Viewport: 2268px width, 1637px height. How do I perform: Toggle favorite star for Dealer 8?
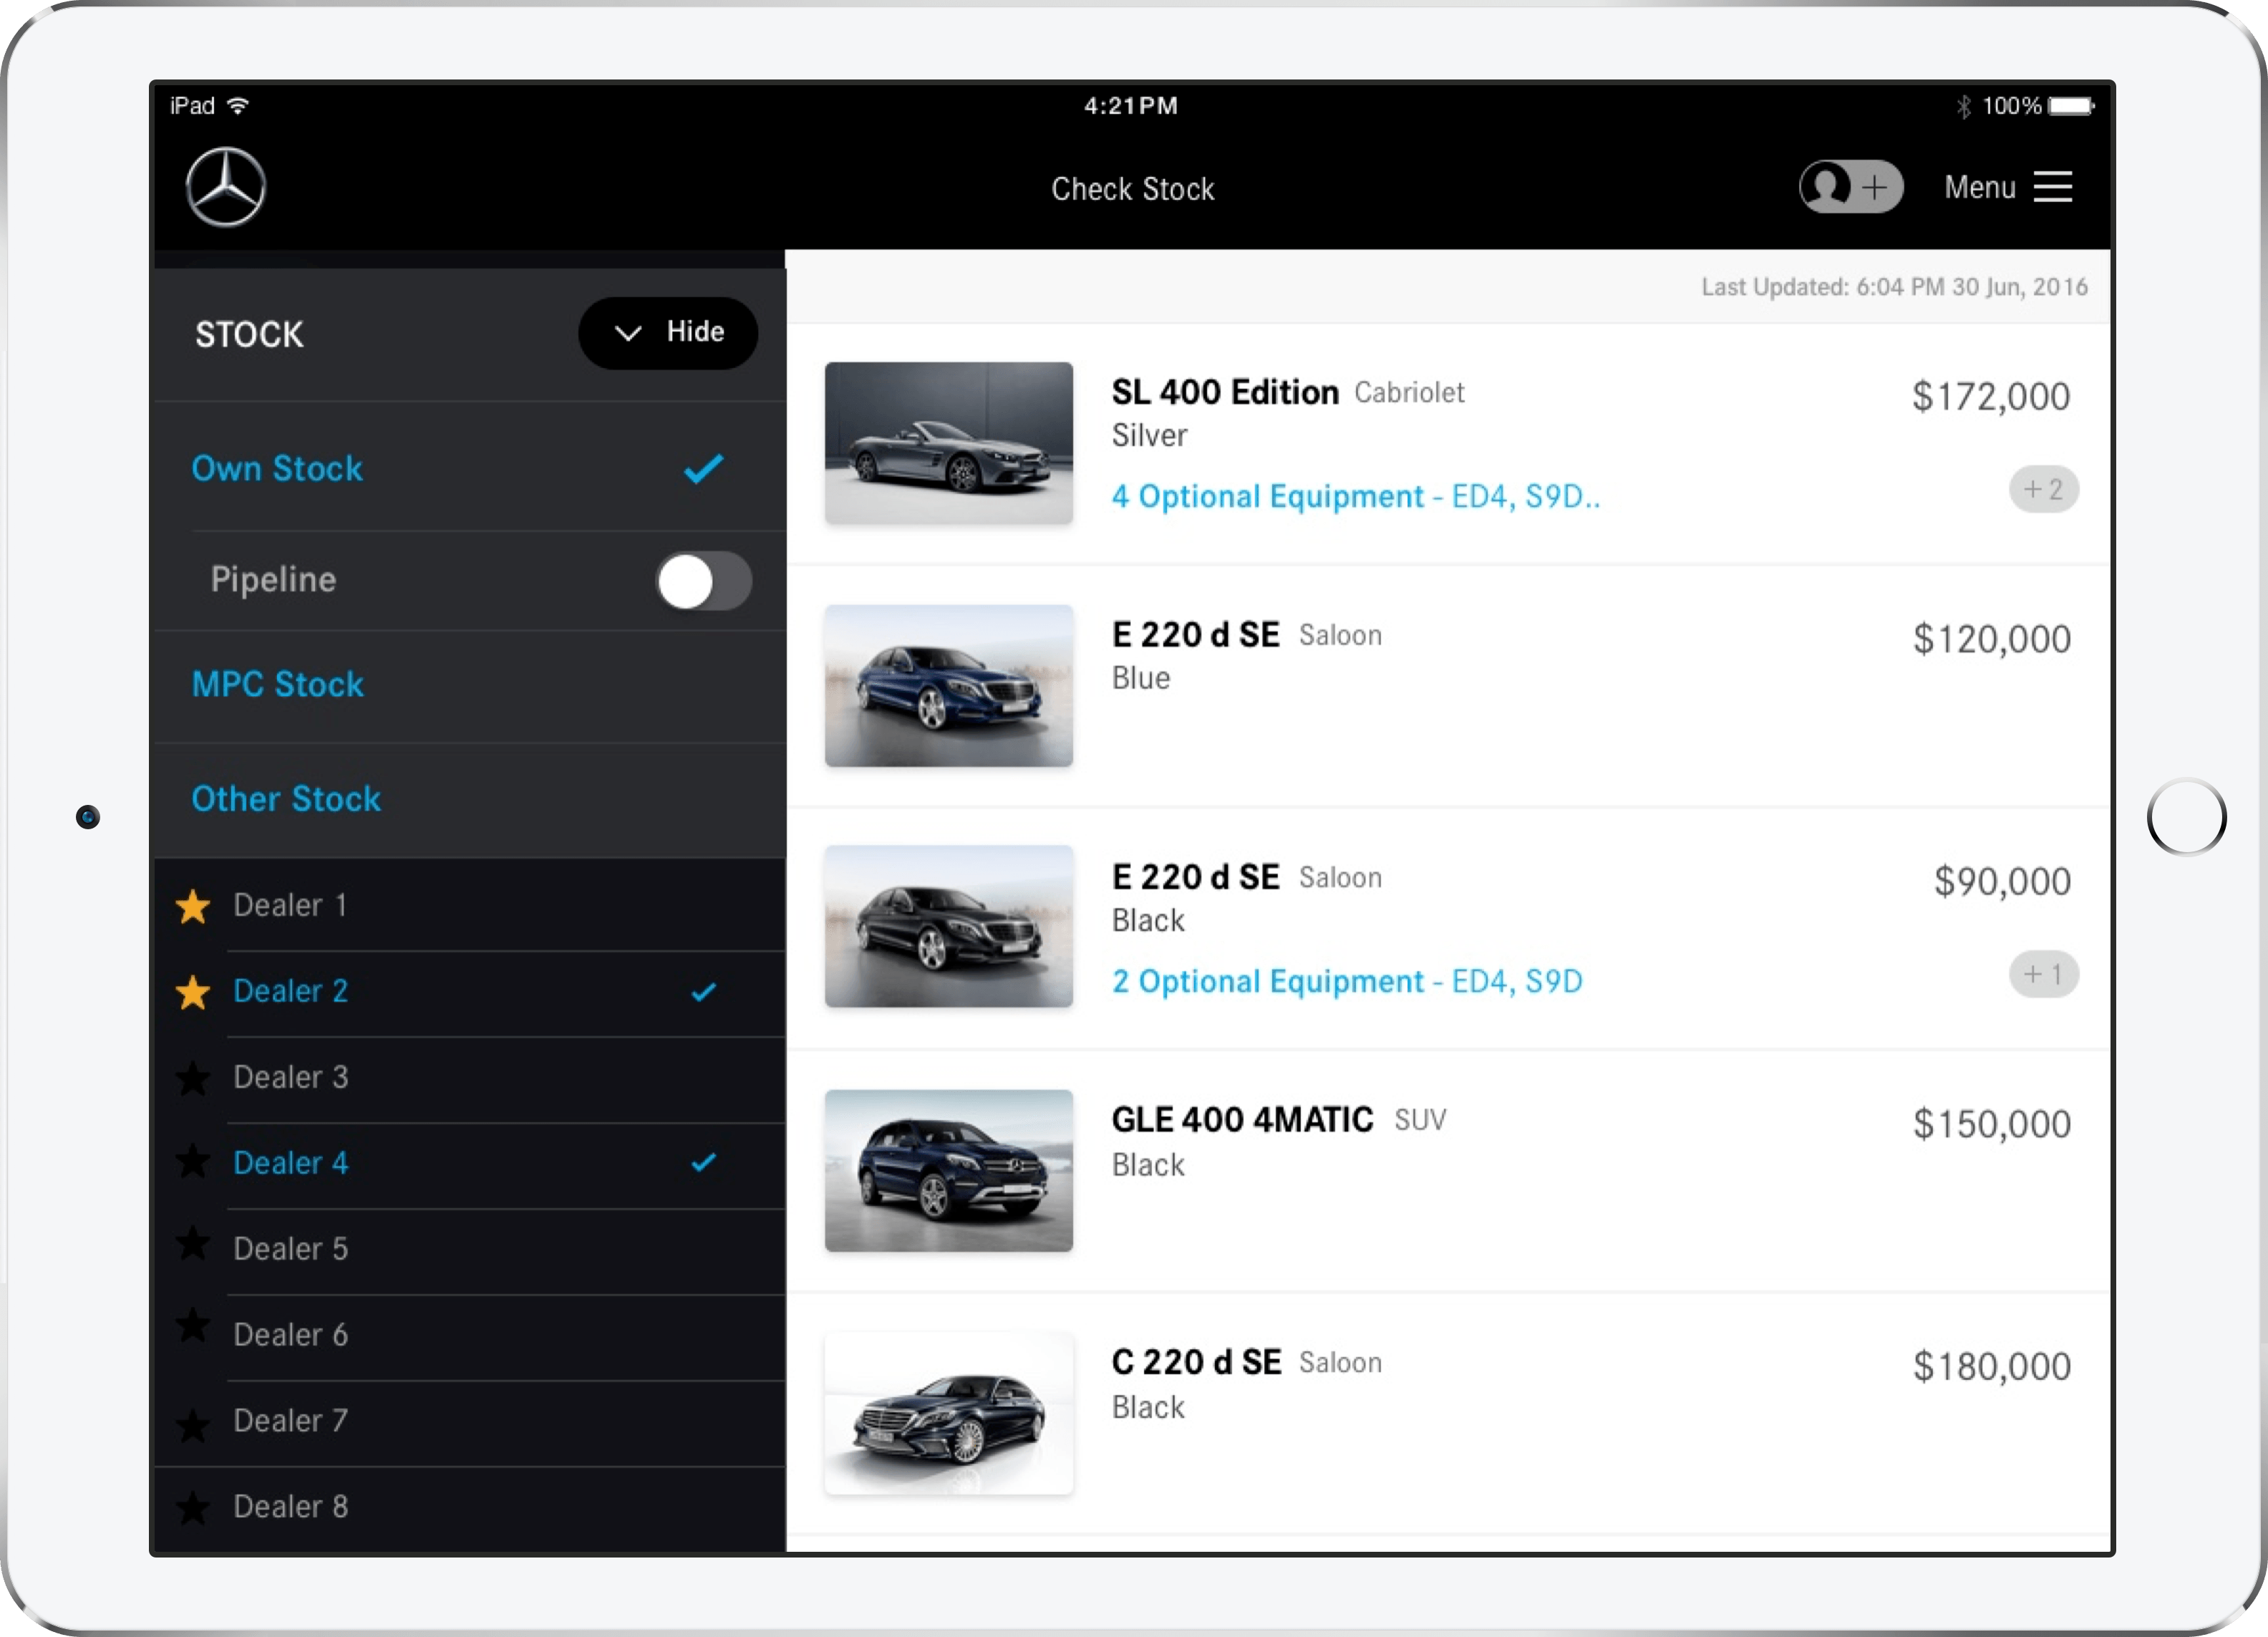tap(193, 1507)
